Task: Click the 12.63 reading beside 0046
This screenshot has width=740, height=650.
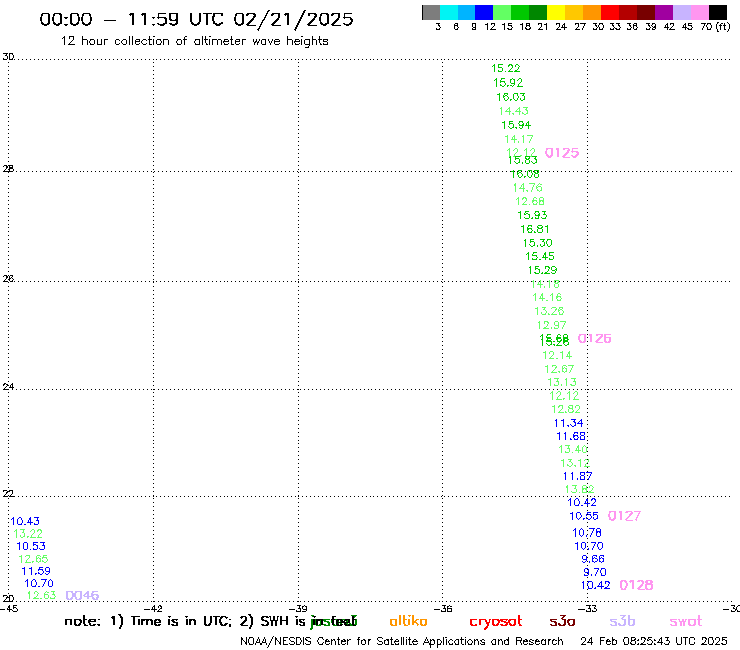Action: click(x=42, y=595)
